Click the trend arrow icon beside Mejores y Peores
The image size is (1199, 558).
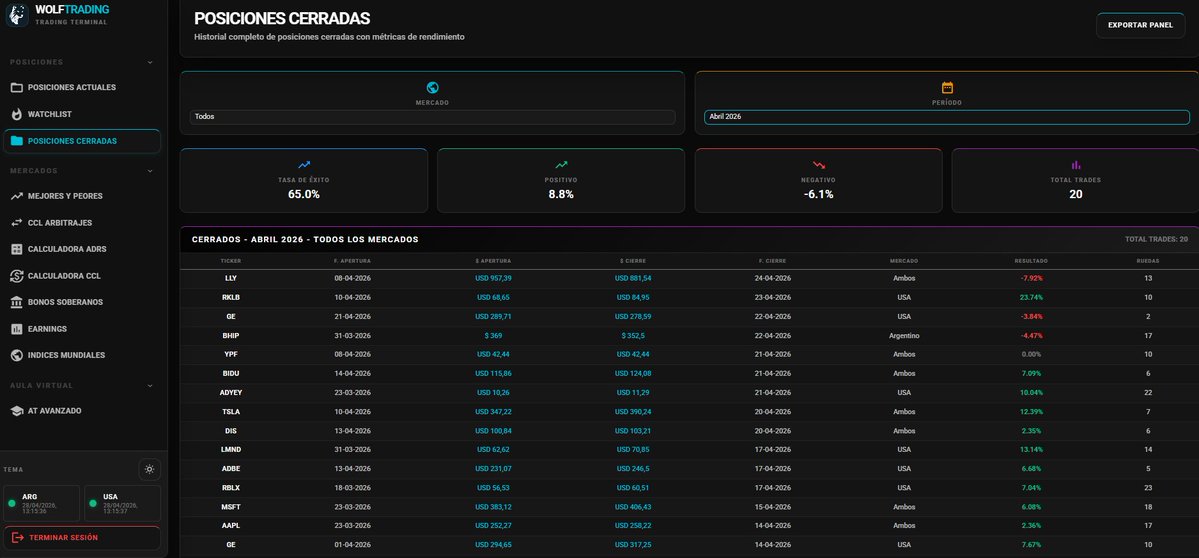[x=17, y=196]
